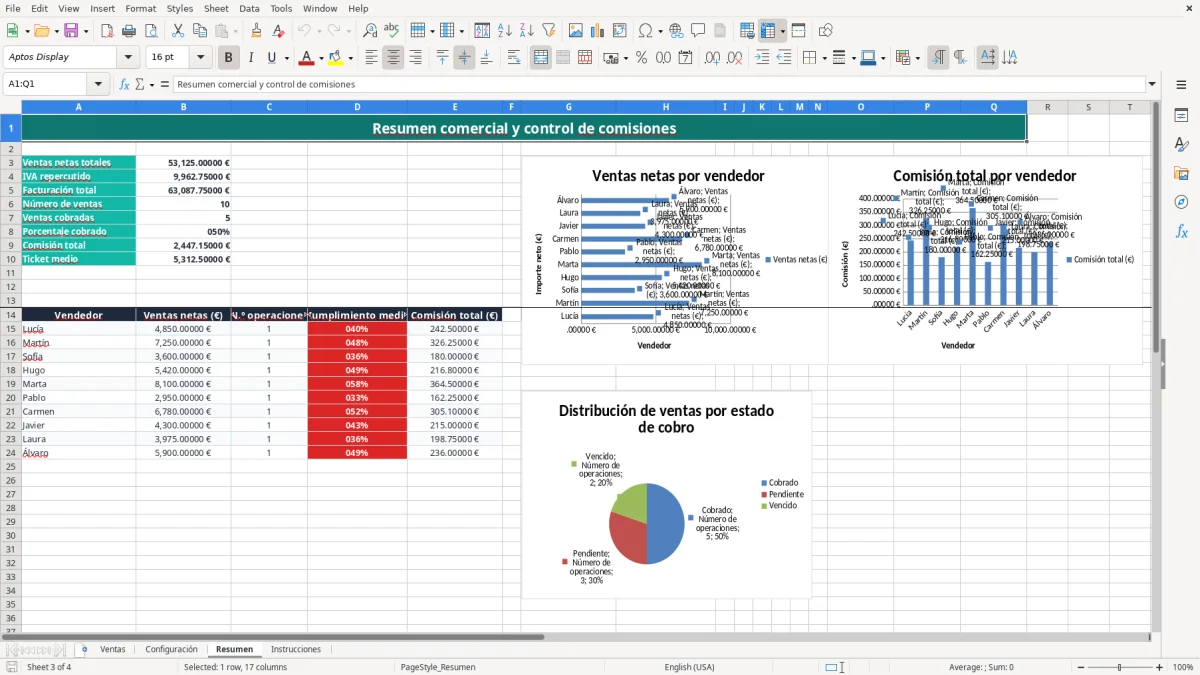
Task: Click the Copy icon
Action: click(199, 31)
